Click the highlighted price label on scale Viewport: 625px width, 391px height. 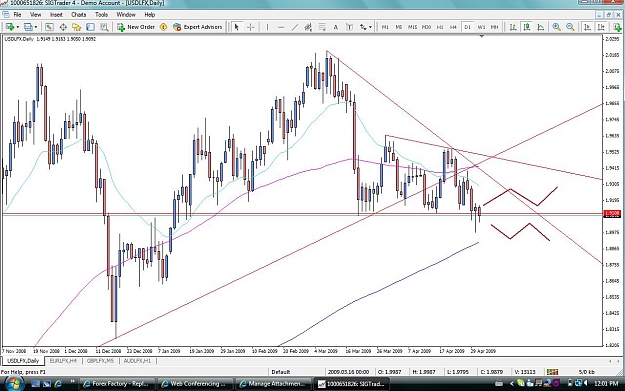point(612,214)
